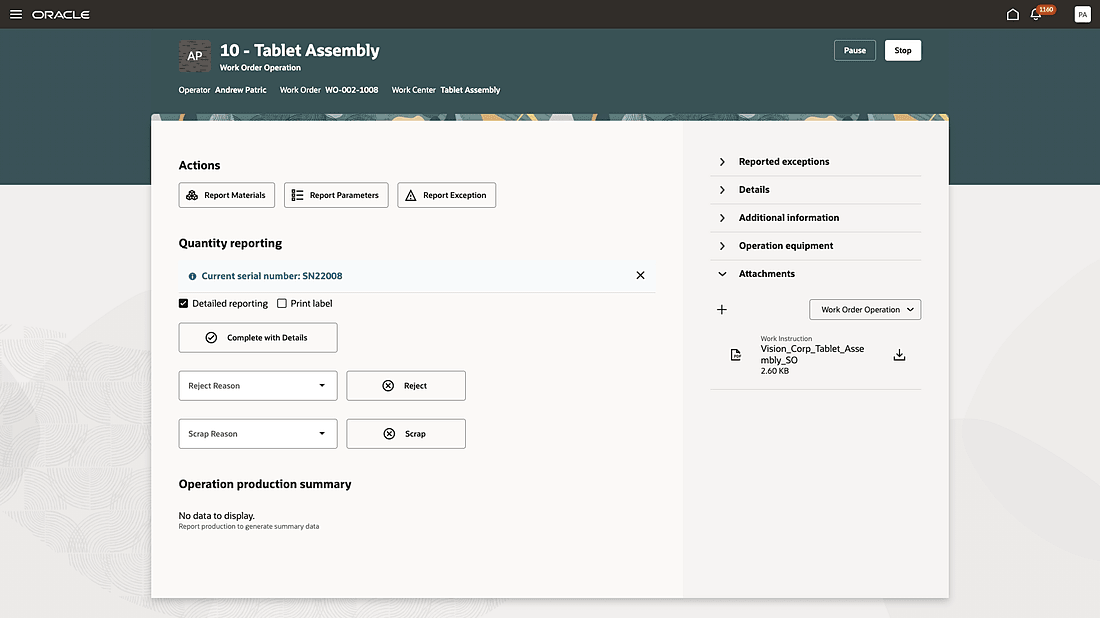This screenshot has height=618, width=1100.
Task: Open the PA user profile avatar
Action: click(1082, 14)
